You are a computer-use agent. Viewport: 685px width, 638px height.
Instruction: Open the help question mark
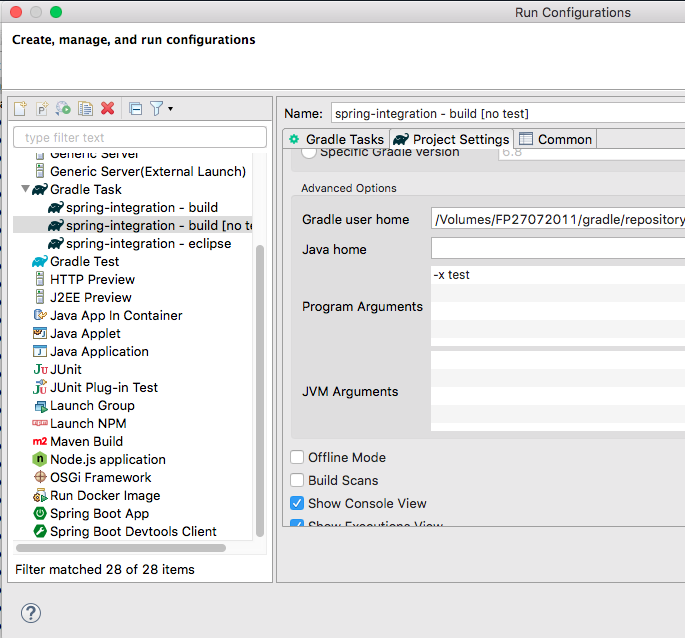(x=31, y=613)
